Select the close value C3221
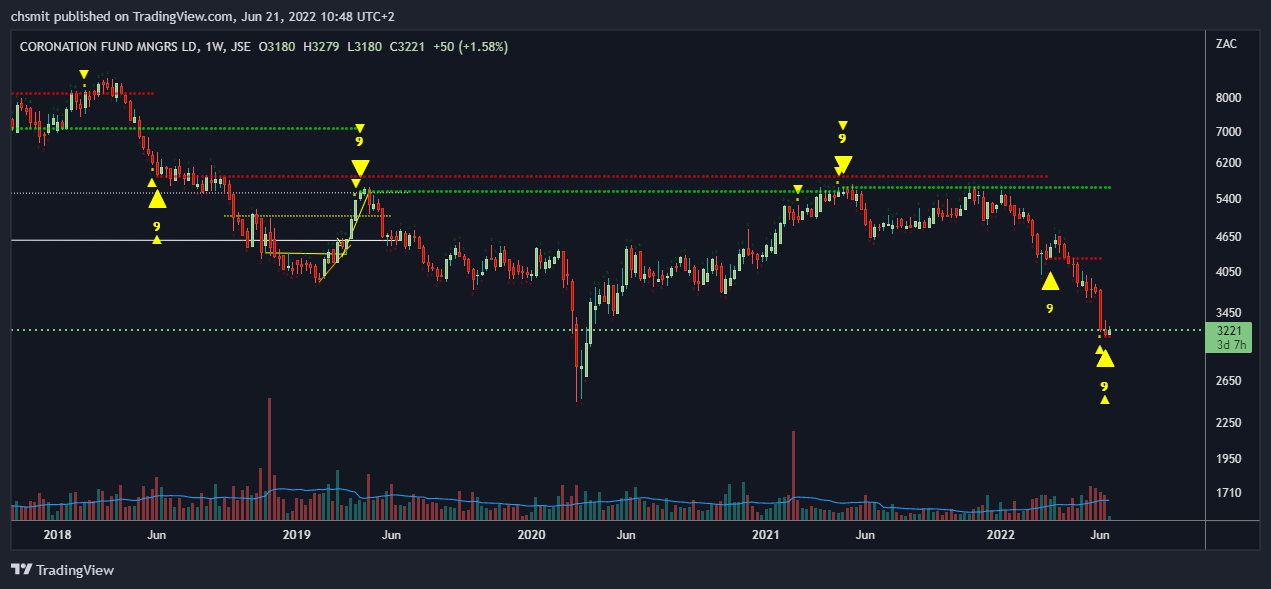The image size is (1271, 589). point(408,47)
